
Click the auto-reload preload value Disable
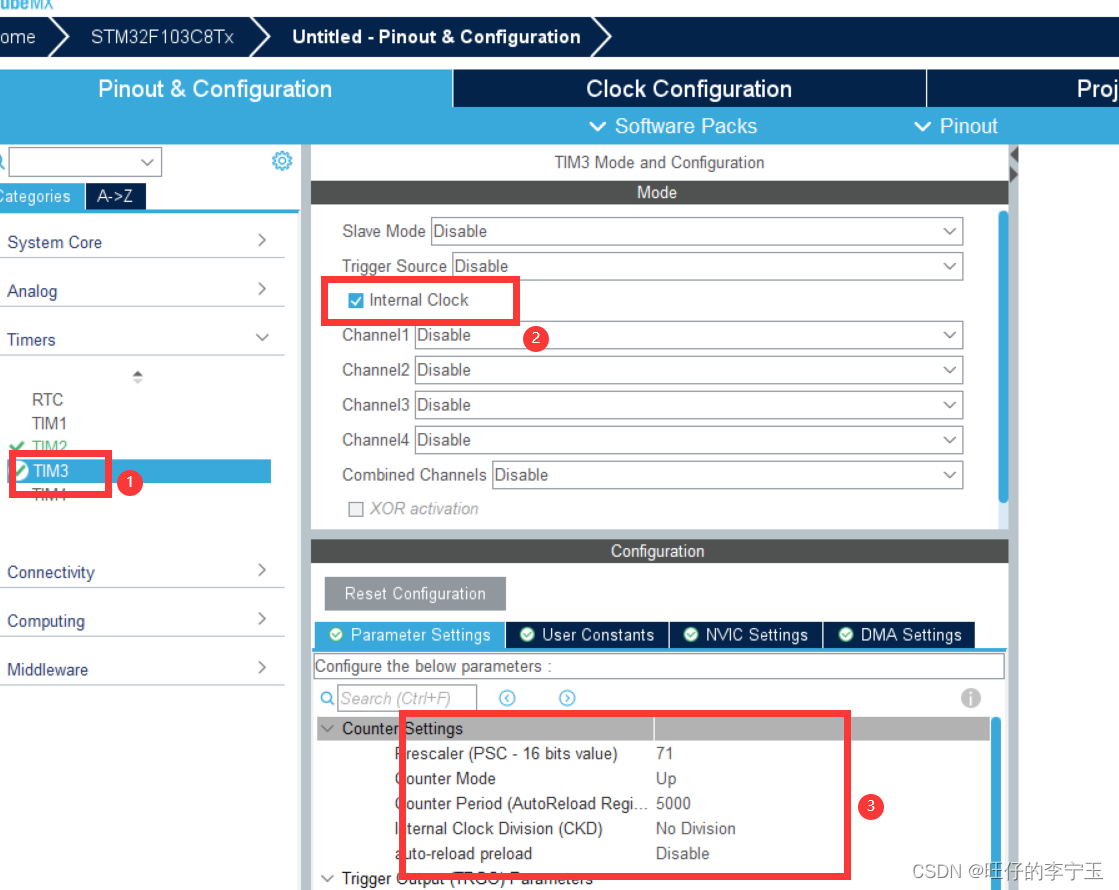pos(683,854)
